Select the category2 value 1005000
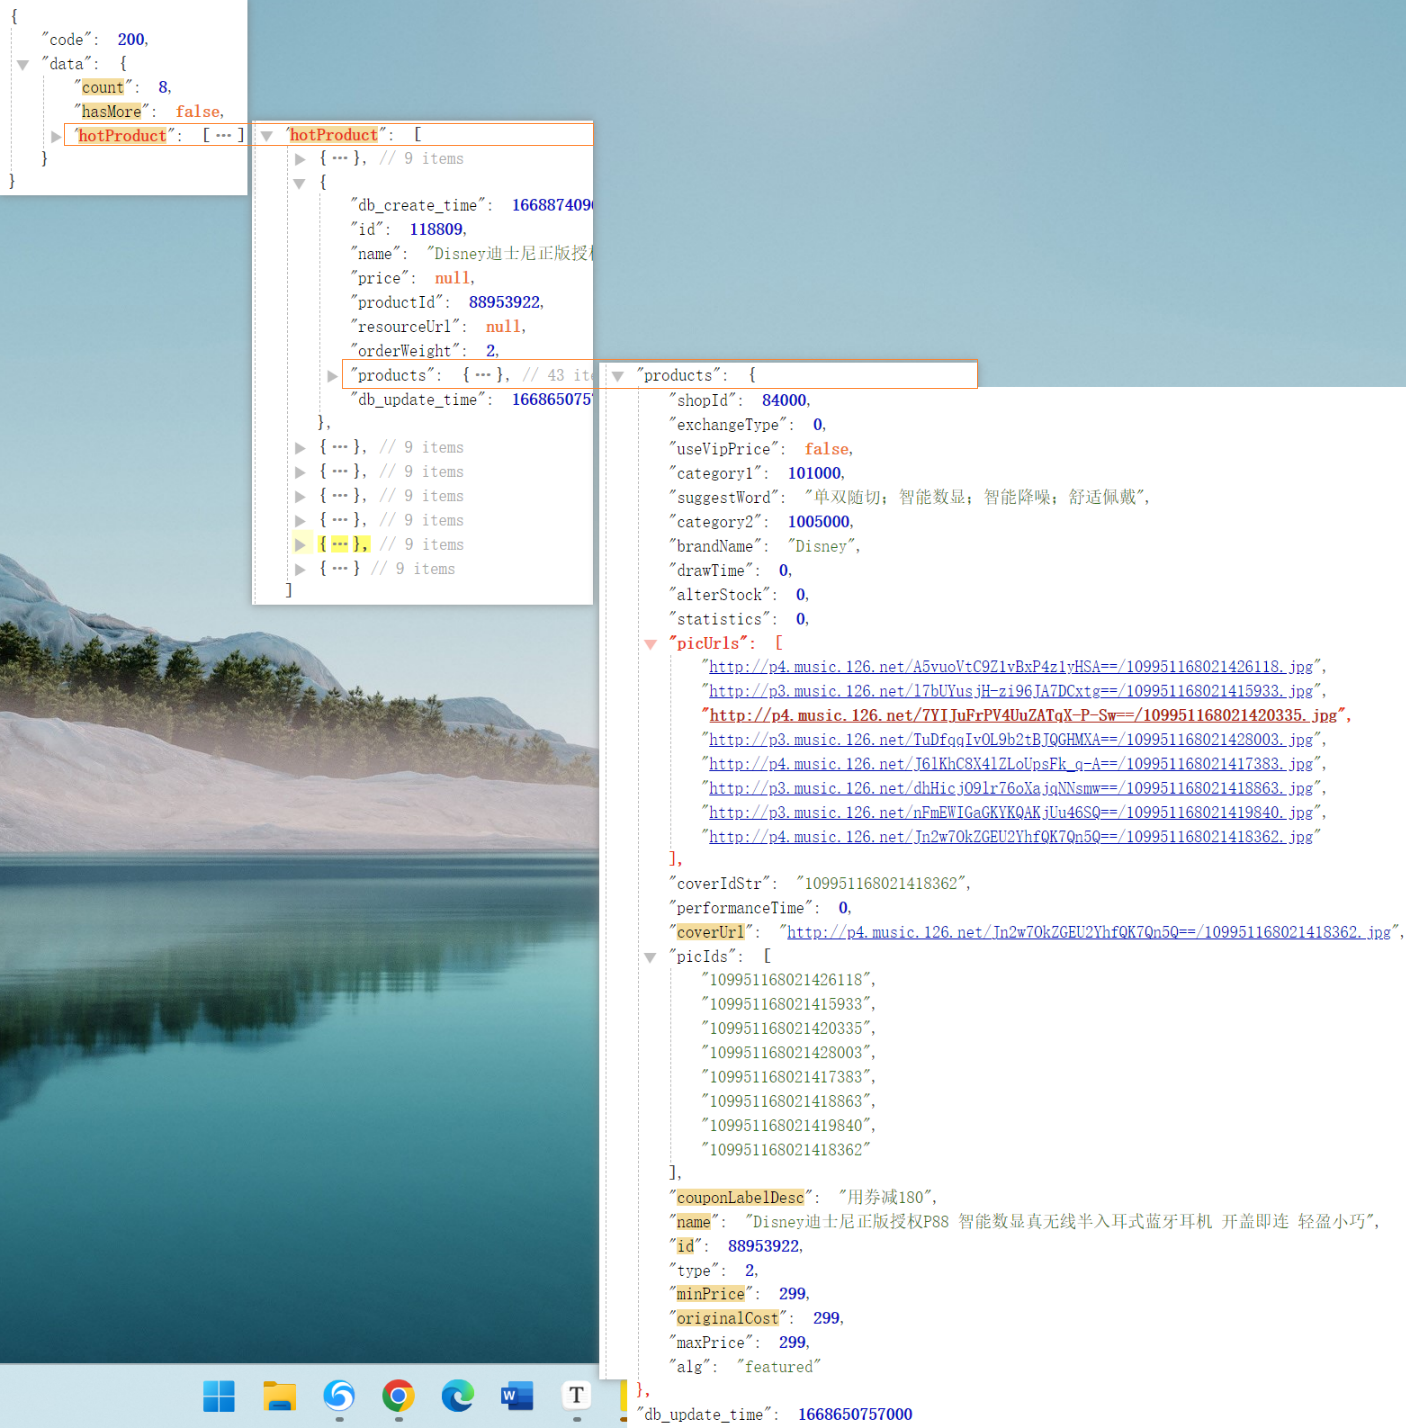The height and width of the screenshot is (1428, 1406). coord(819,522)
